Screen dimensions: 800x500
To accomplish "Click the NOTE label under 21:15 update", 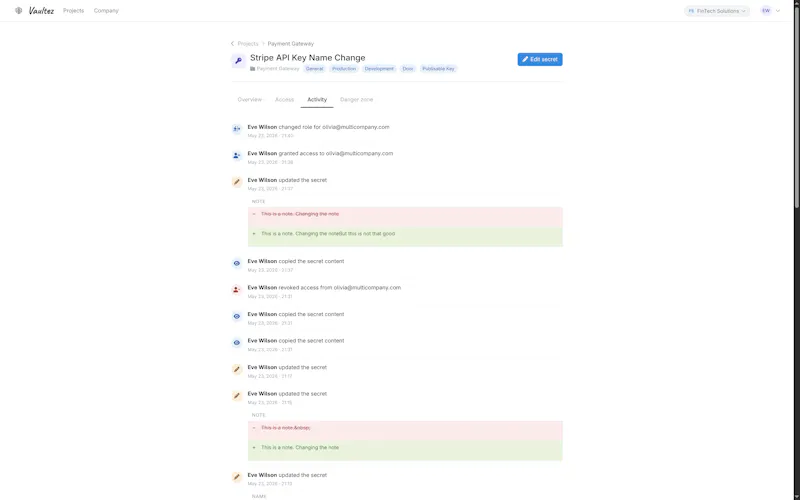I will [x=259, y=415].
